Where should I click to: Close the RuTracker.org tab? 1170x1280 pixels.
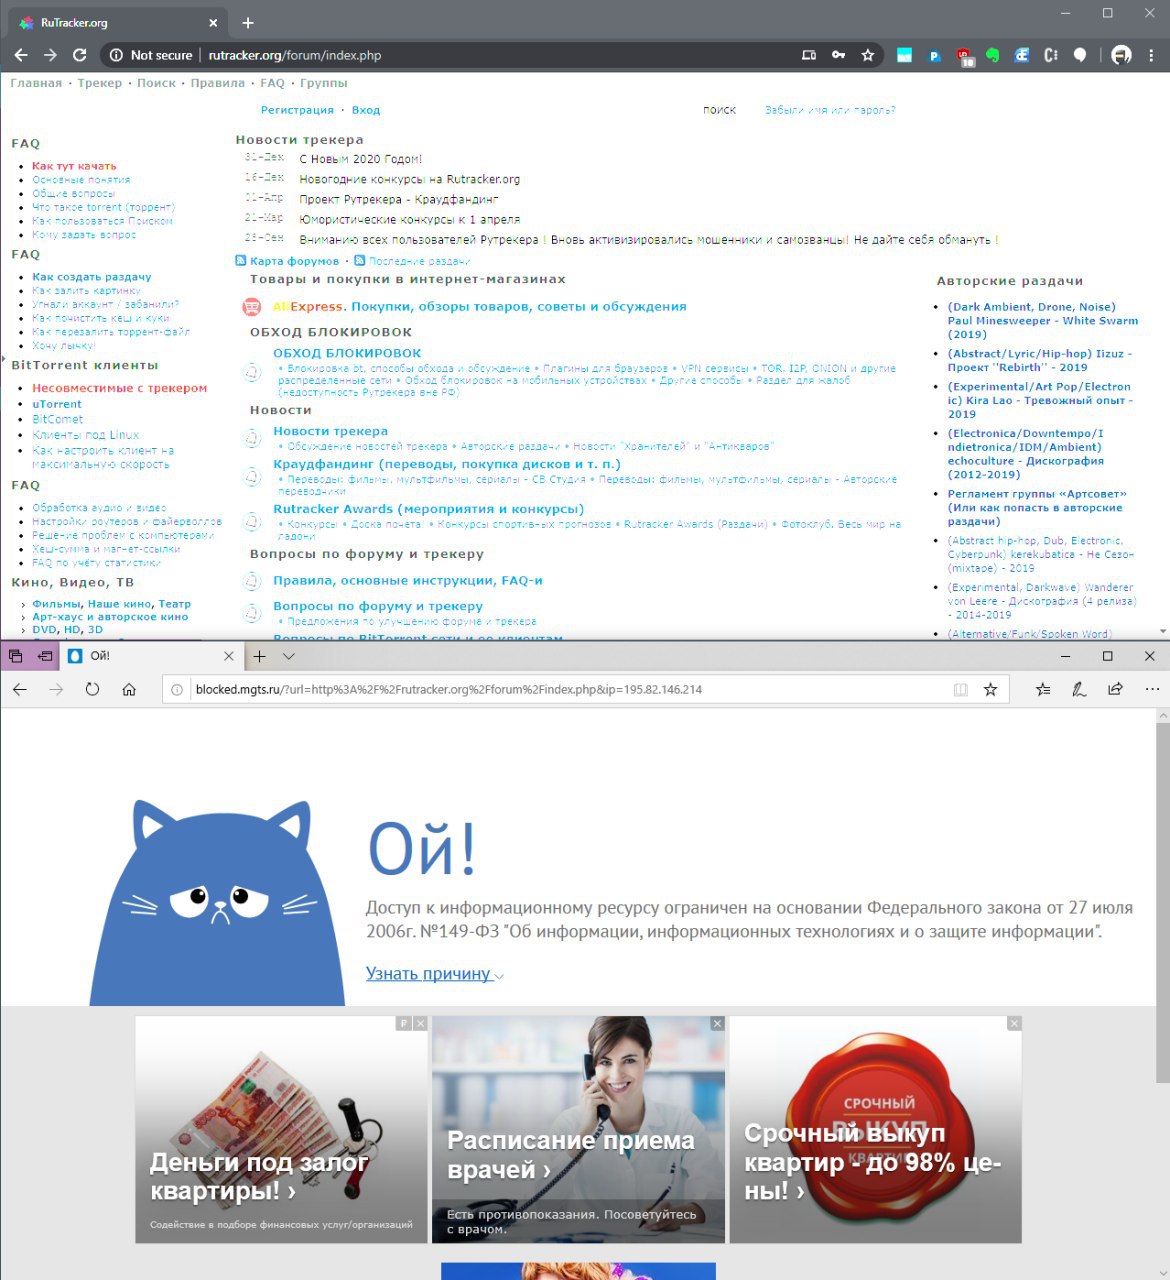pyautogui.click(x=213, y=22)
